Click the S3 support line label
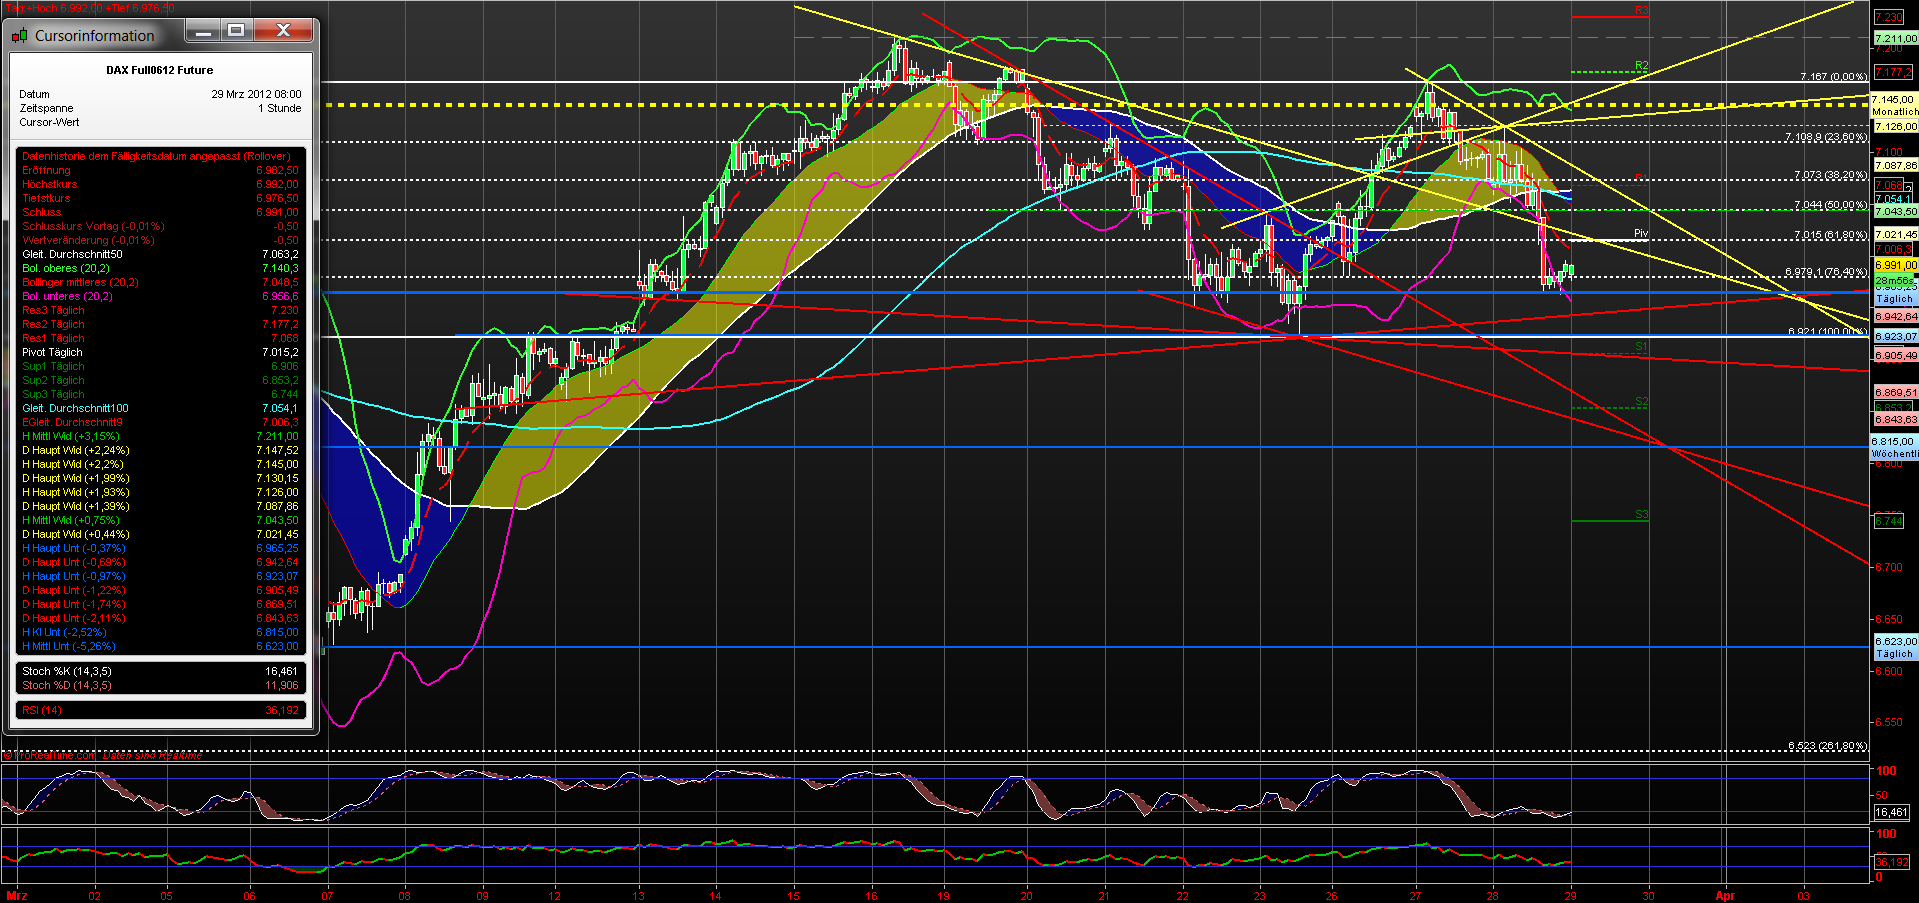Viewport: 1919px width, 903px height. coord(1641,515)
